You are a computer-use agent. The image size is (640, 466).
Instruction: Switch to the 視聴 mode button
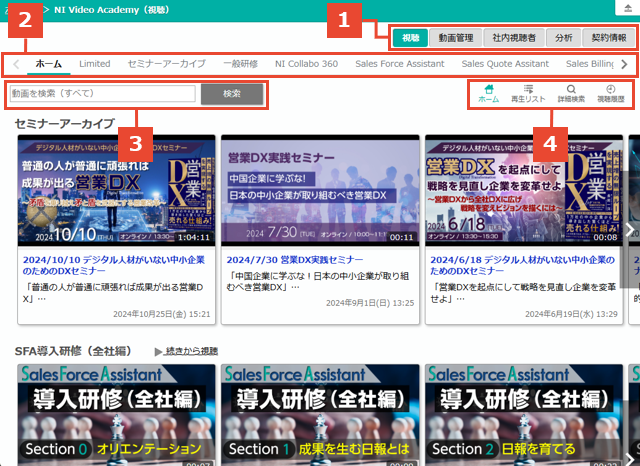[411, 38]
